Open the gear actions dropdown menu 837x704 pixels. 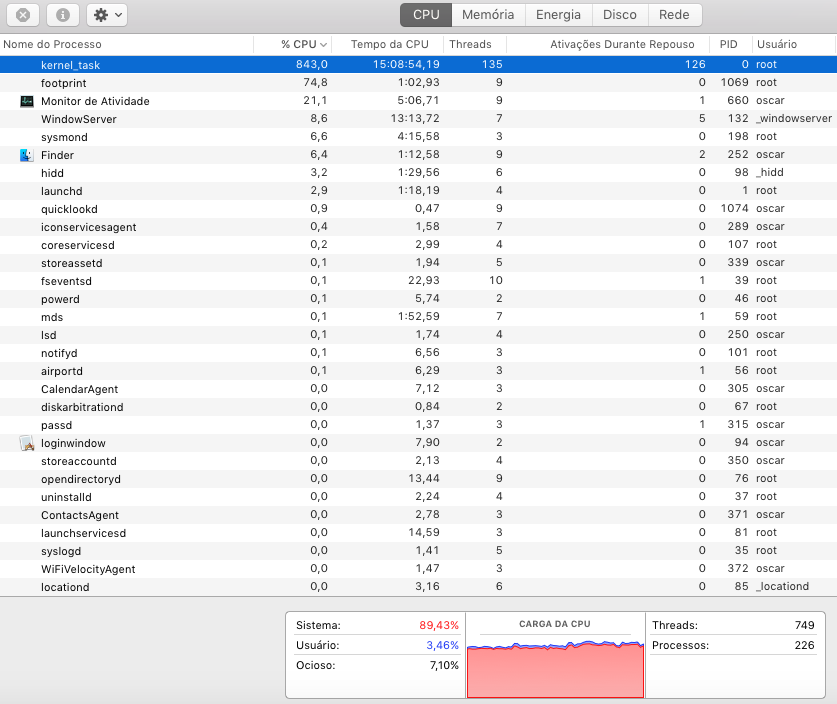(x=107, y=15)
